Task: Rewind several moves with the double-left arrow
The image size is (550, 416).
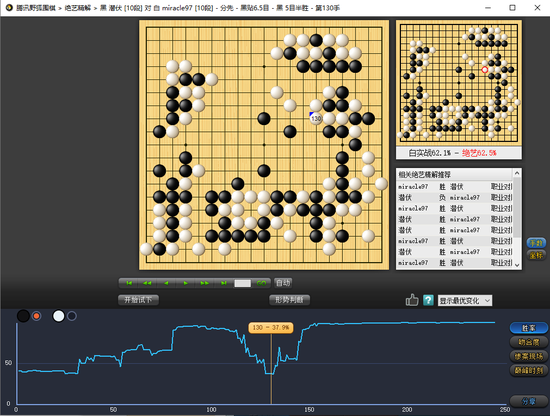Action: (147, 283)
